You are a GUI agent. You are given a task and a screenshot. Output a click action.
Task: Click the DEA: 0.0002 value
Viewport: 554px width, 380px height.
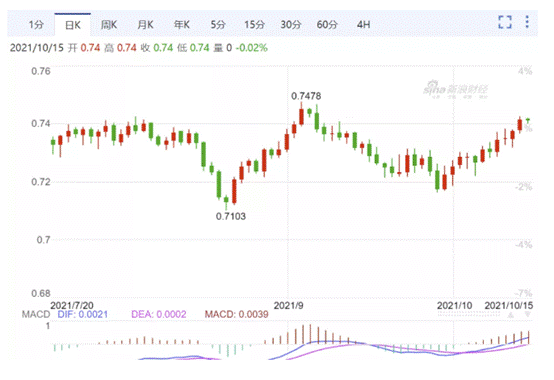point(159,314)
